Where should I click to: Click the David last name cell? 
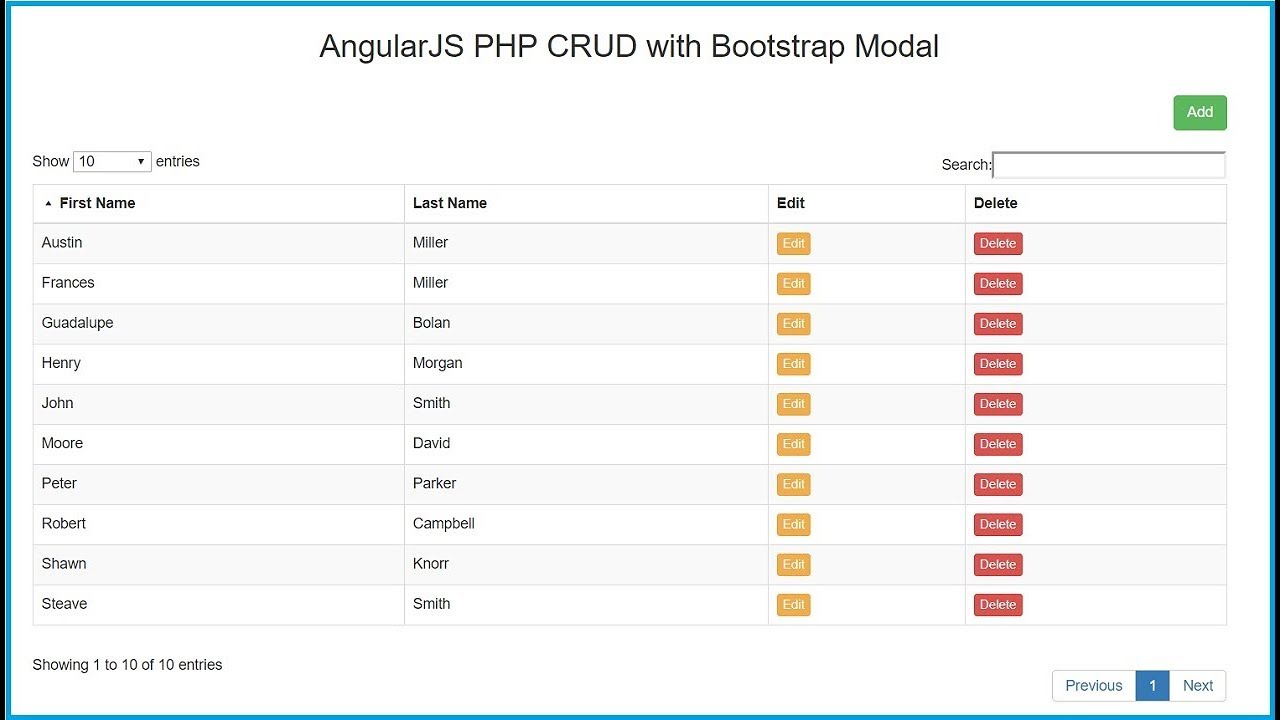click(x=586, y=443)
